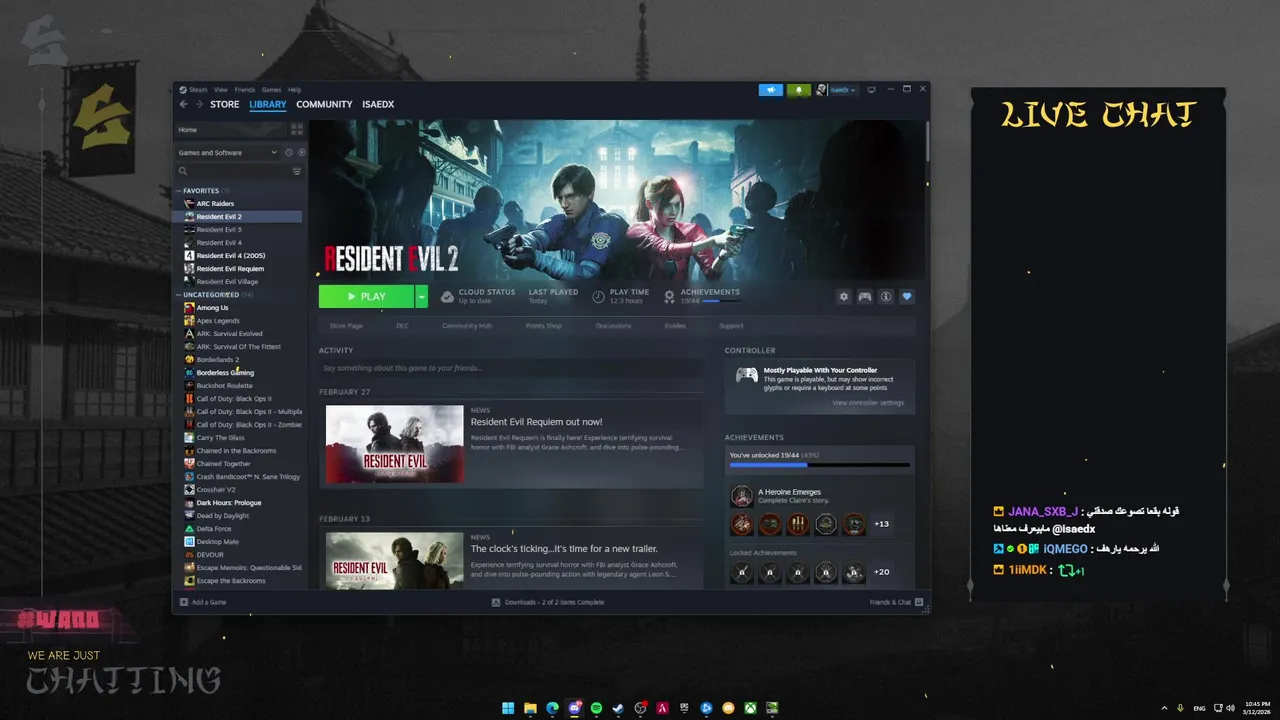
Task: Click the Big Picture mode monitor icon
Action: click(x=871, y=90)
